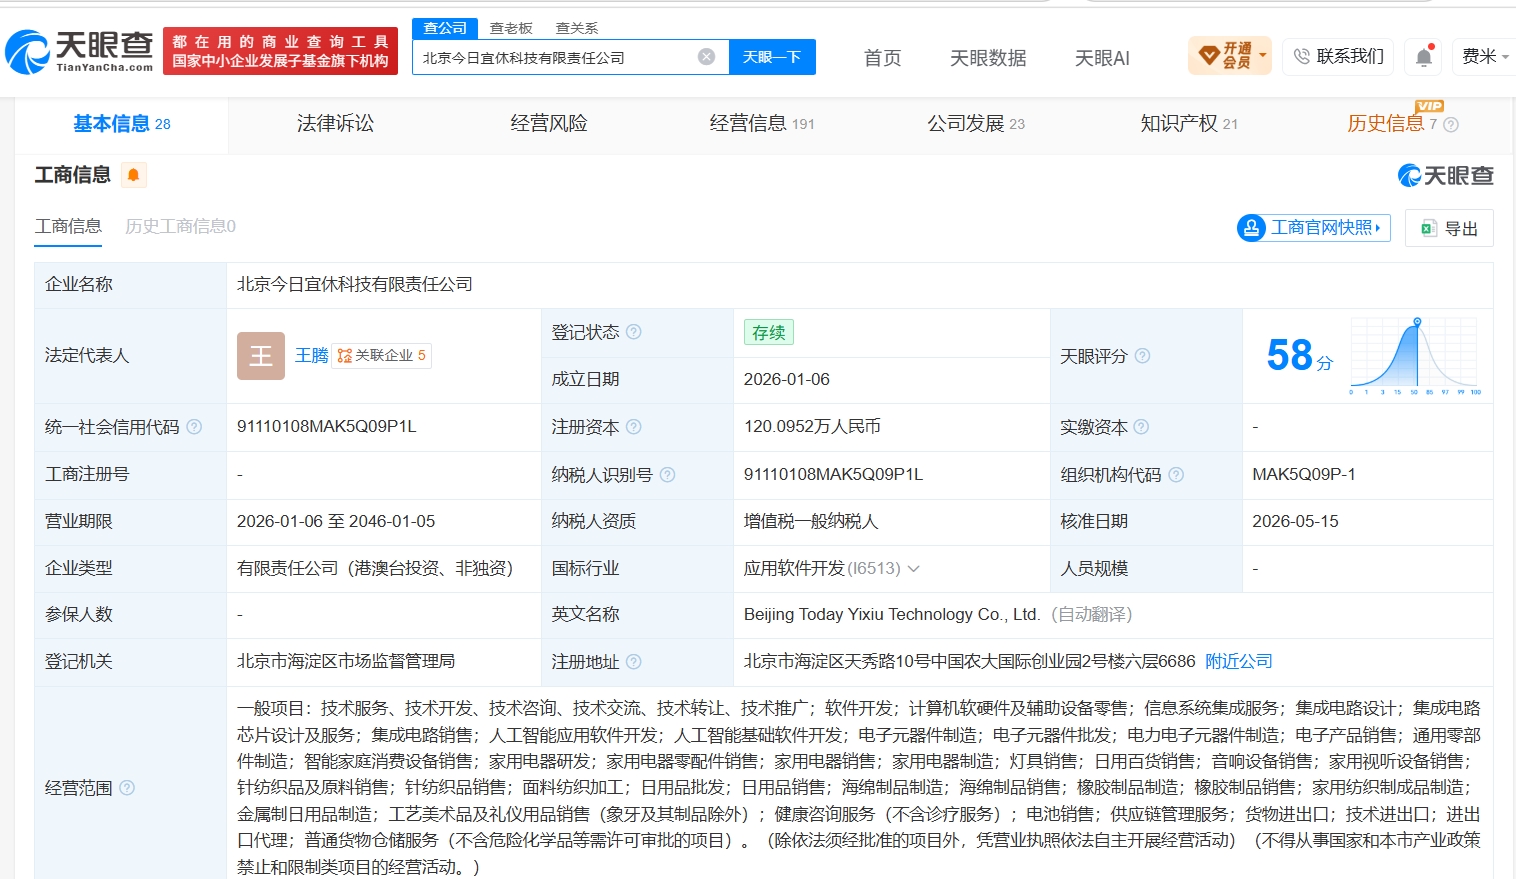Switch to 历史工商信息0 sub-tab
This screenshot has width=1516, height=879.
pos(180,226)
